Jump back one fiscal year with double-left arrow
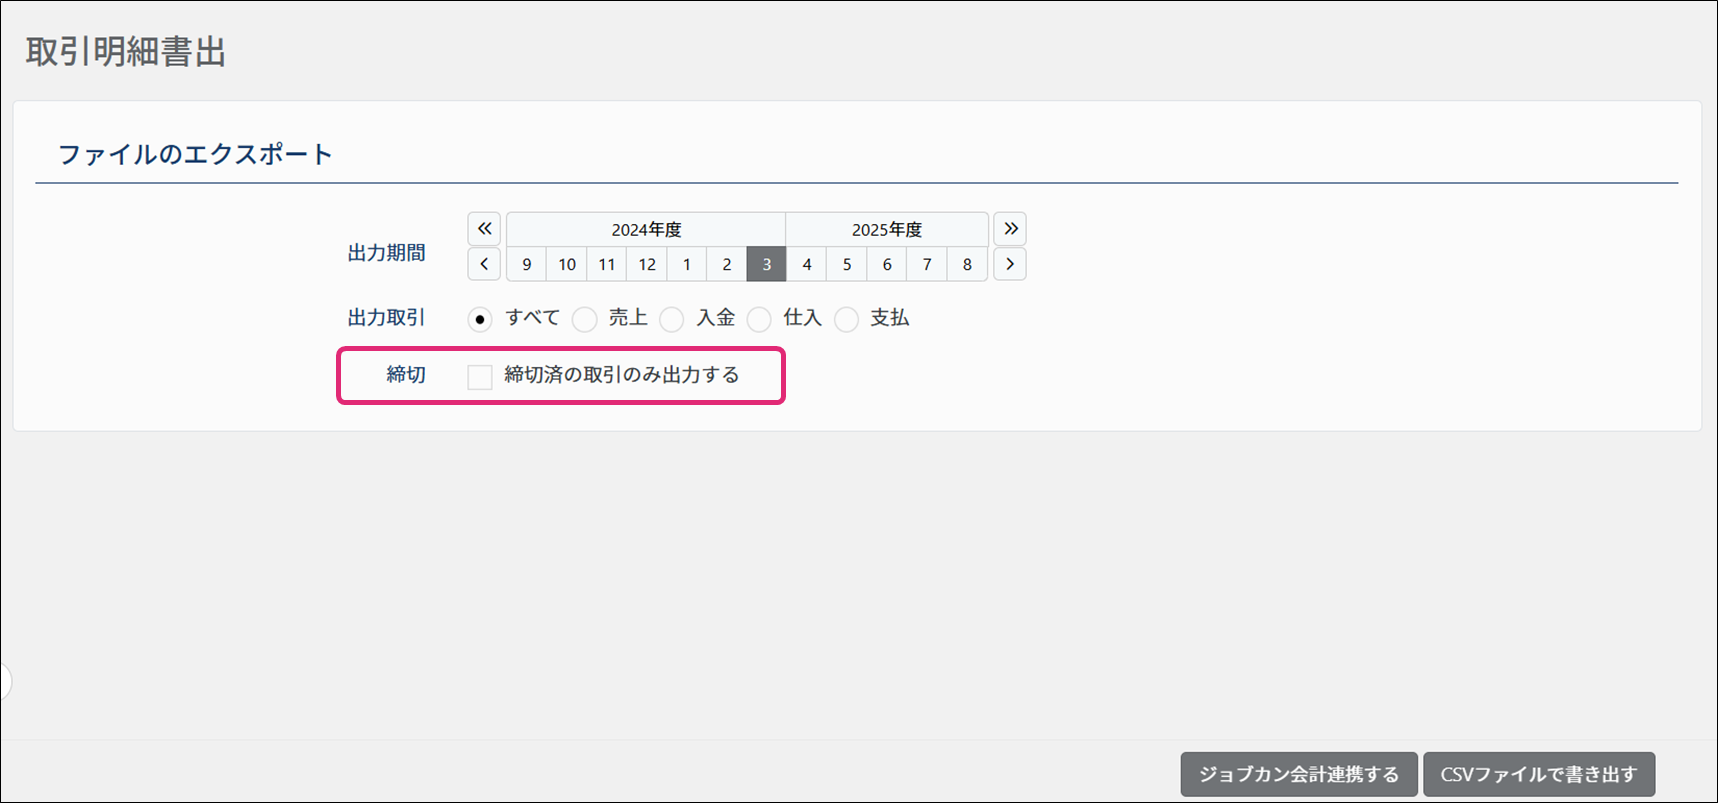 click(484, 229)
